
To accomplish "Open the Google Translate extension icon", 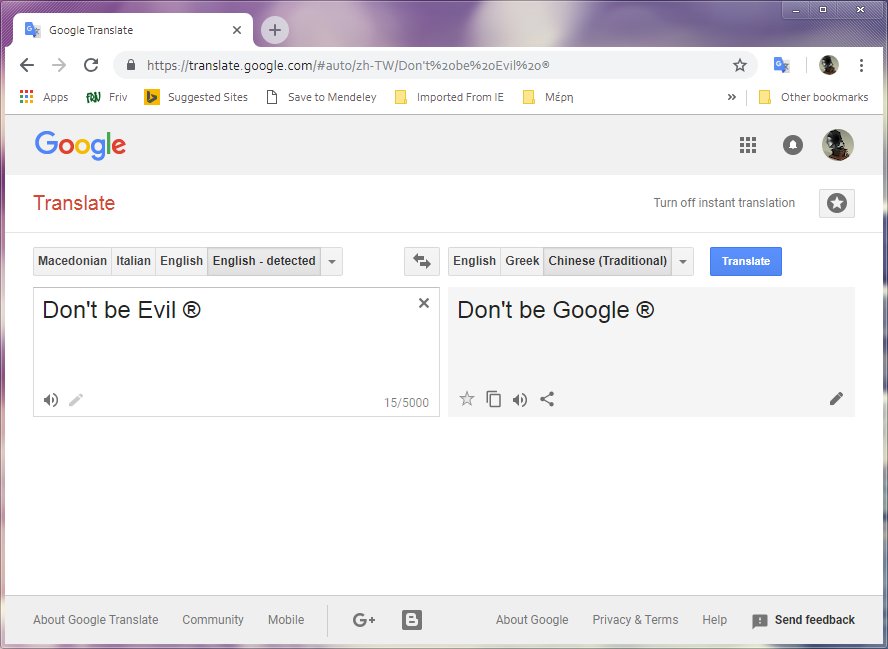I will click(782, 65).
